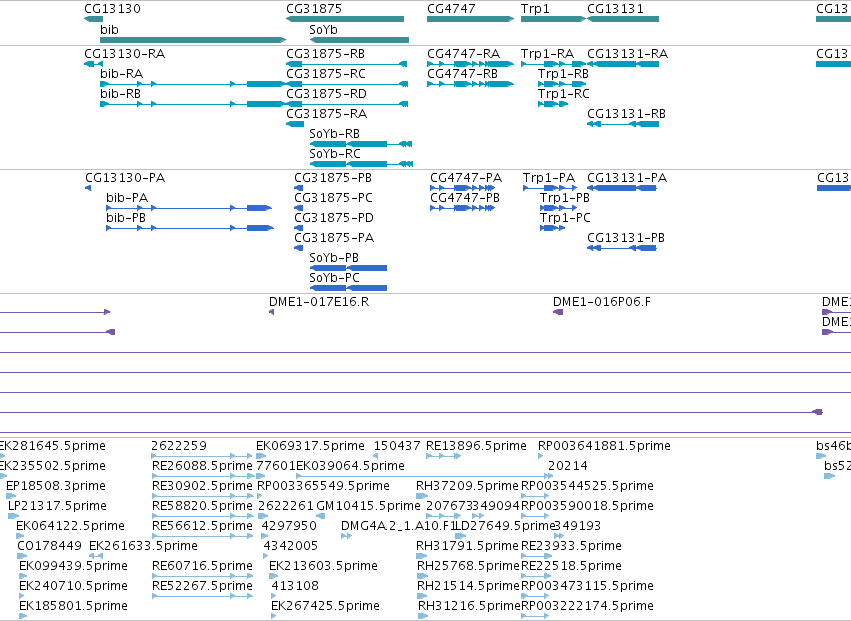
Task: Select transcript label CG31875-RC
Action: point(326,74)
